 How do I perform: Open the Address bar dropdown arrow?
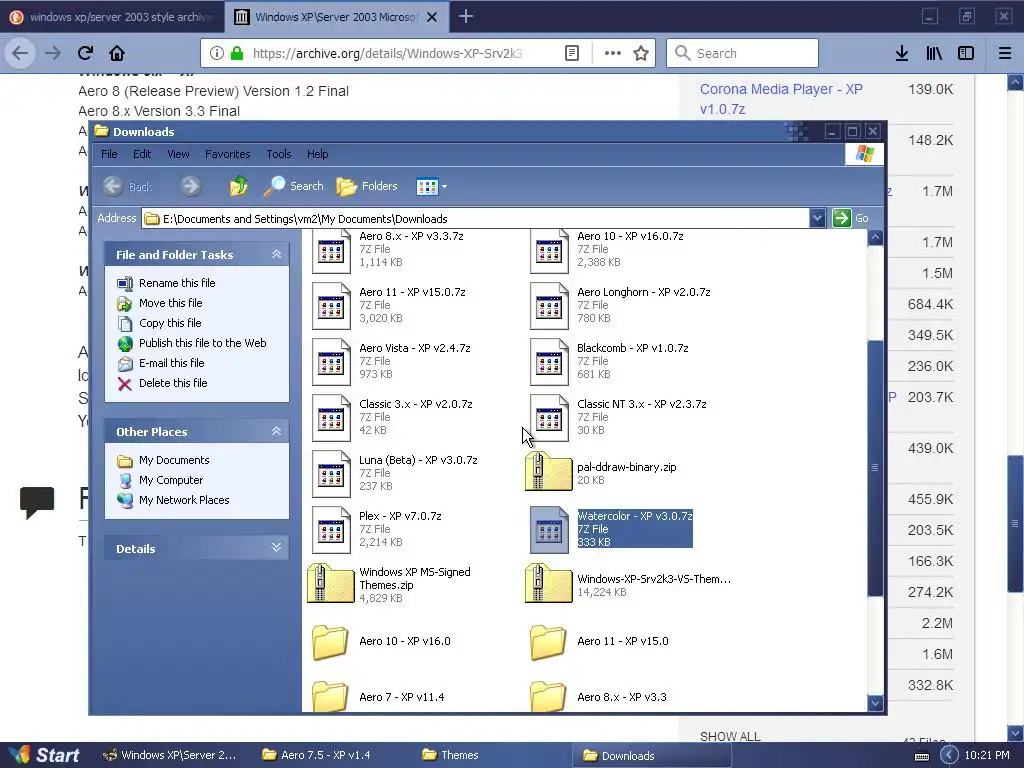pos(817,218)
